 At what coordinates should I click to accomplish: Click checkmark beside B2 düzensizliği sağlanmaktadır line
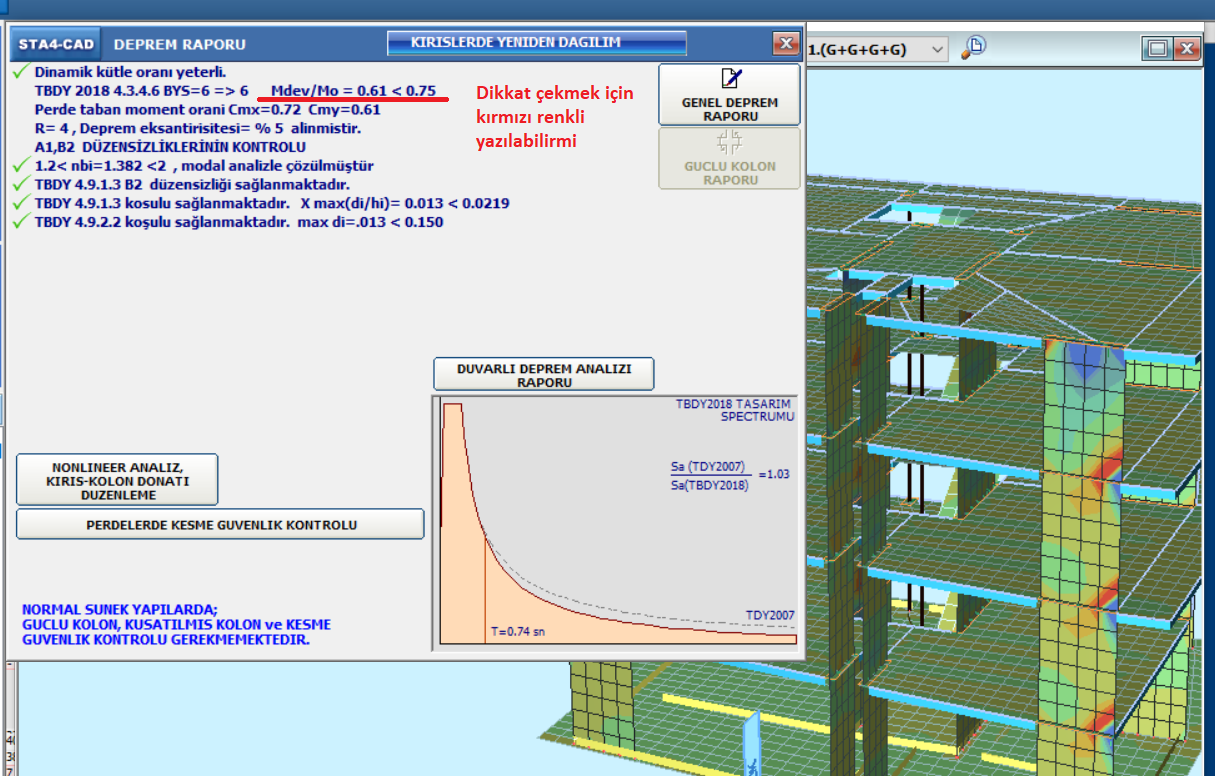tap(21, 185)
